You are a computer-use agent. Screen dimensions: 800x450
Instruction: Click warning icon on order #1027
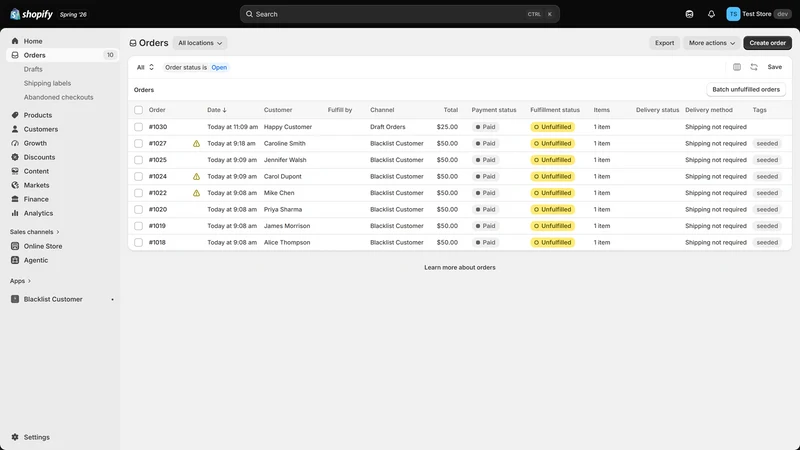(x=196, y=144)
